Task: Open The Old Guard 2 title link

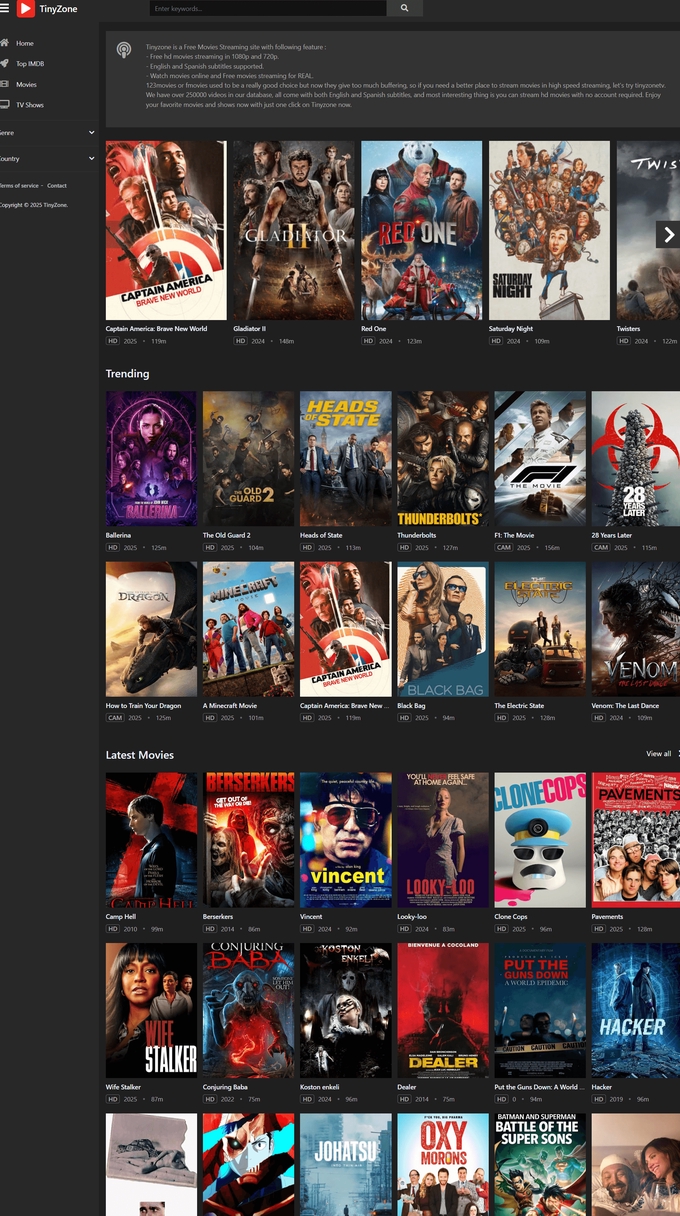Action: (226, 535)
